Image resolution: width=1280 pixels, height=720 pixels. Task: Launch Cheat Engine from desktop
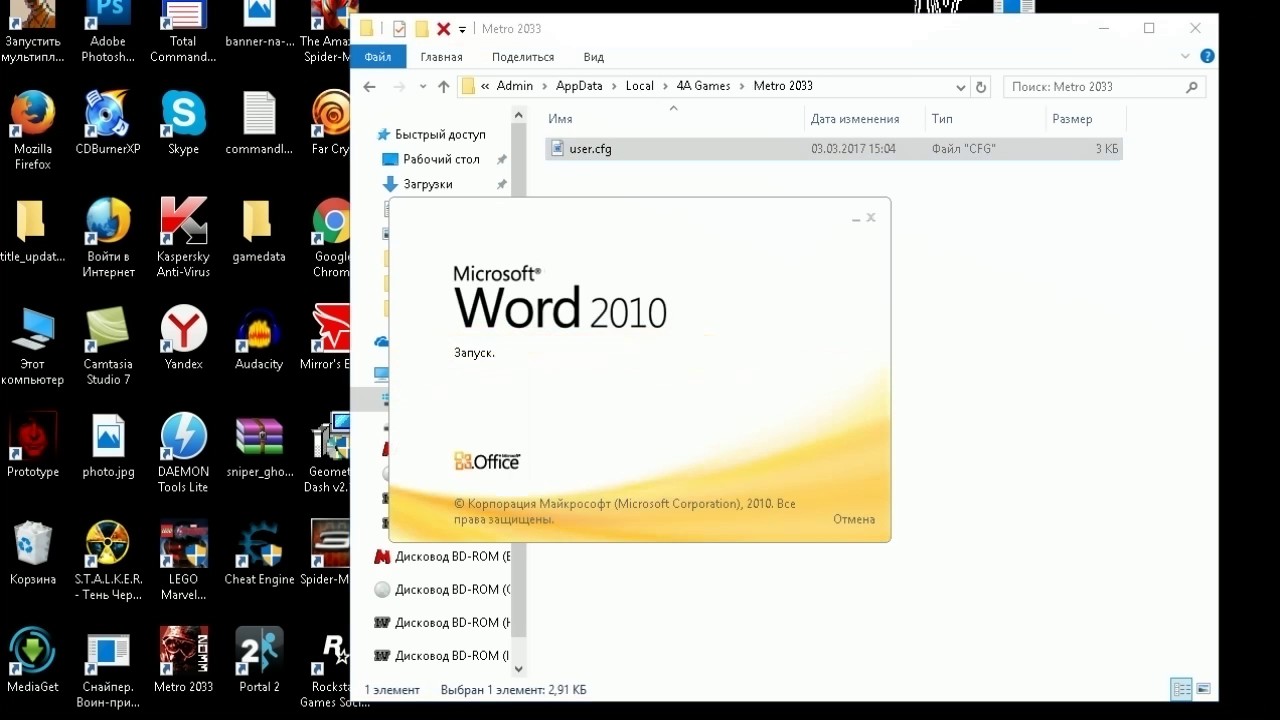258,553
